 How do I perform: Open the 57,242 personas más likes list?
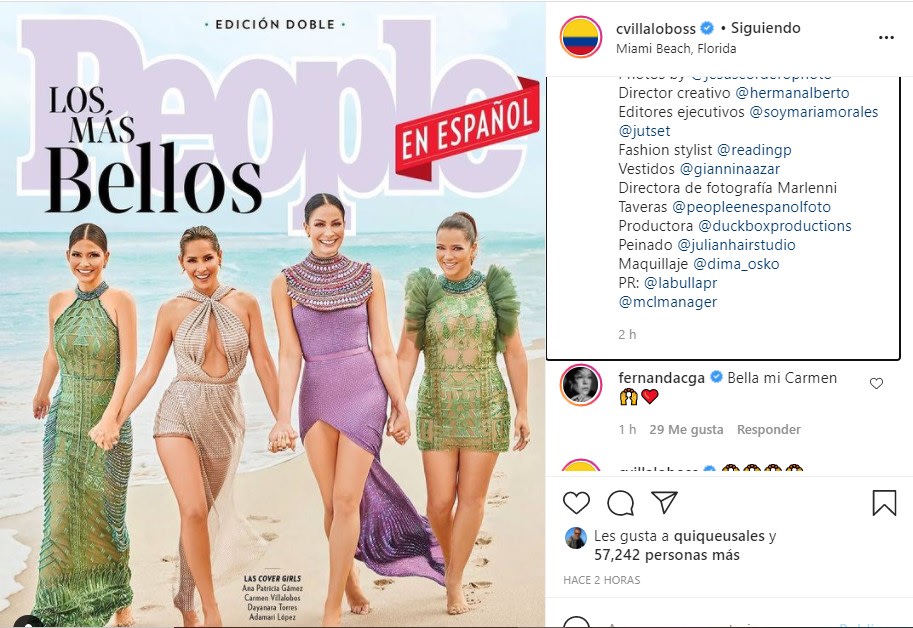coord(667,555)
